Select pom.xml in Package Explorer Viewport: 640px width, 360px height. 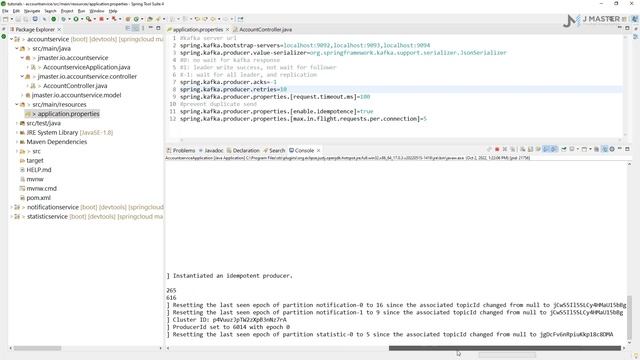pyautogui.click(x=38, y=198)
